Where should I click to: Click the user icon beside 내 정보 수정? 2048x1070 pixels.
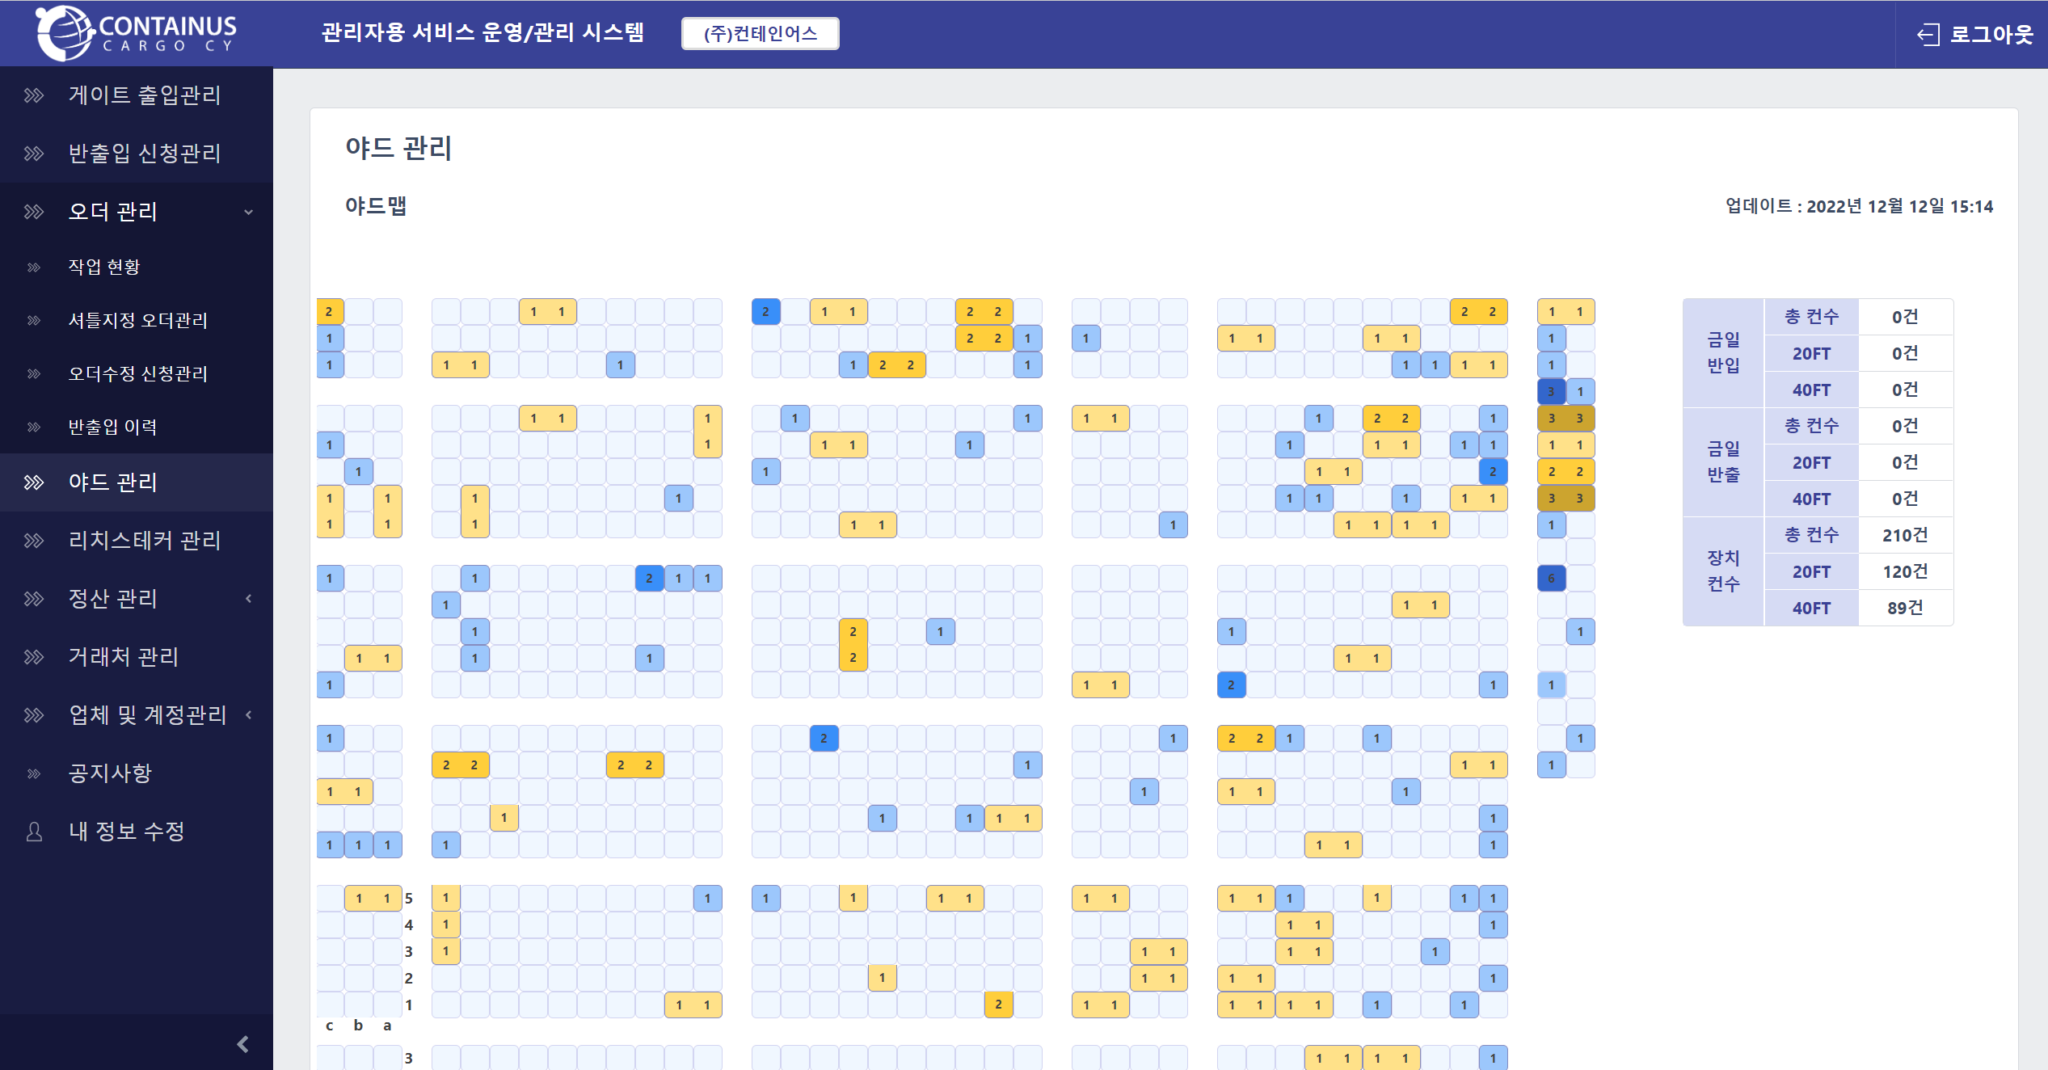(x=34, y=832)
